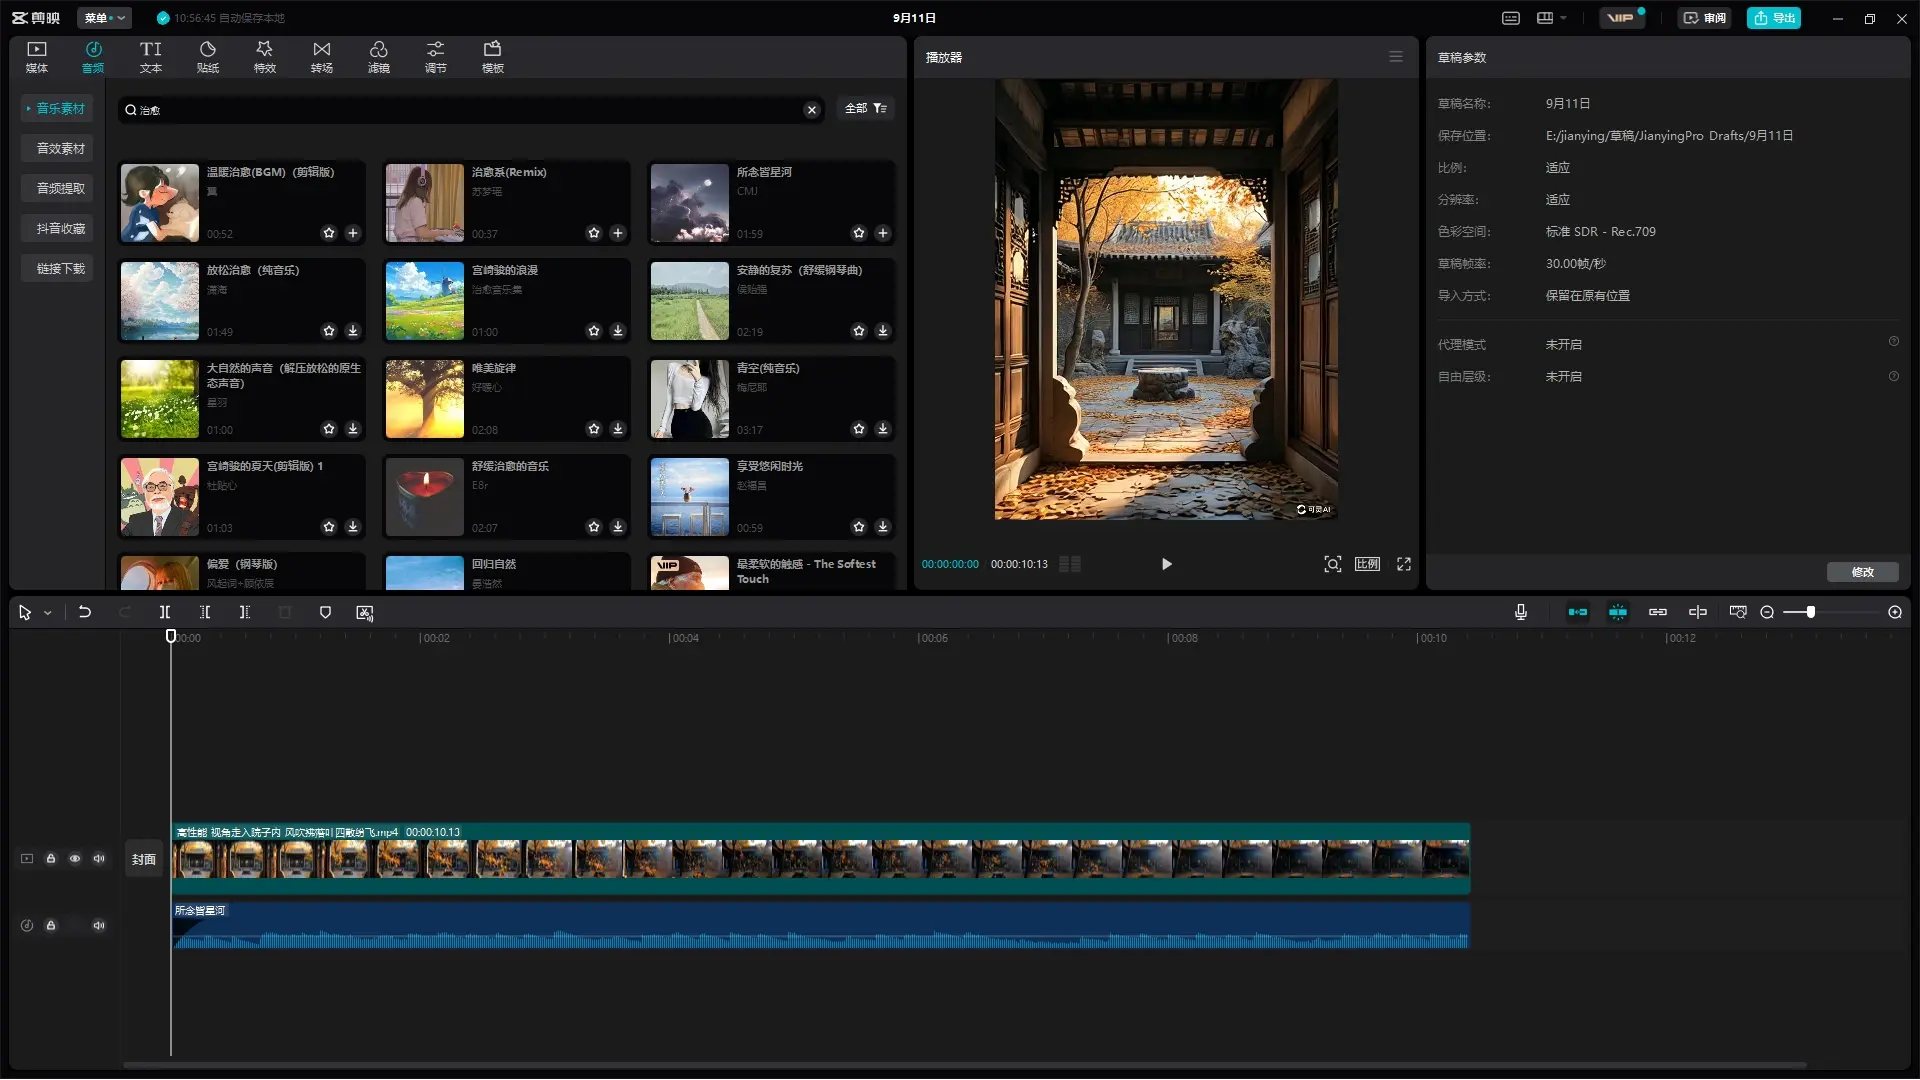Select 音频提取 in the sidebar

57,188
